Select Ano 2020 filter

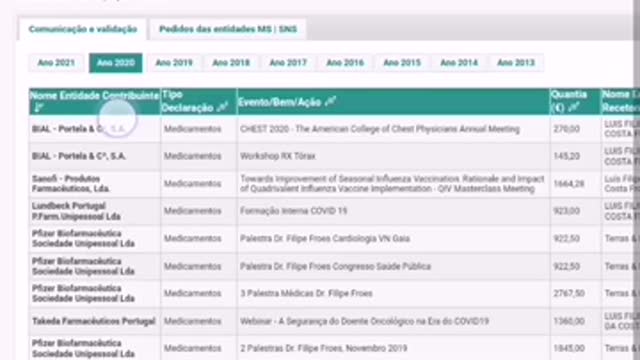pos(116,63)
